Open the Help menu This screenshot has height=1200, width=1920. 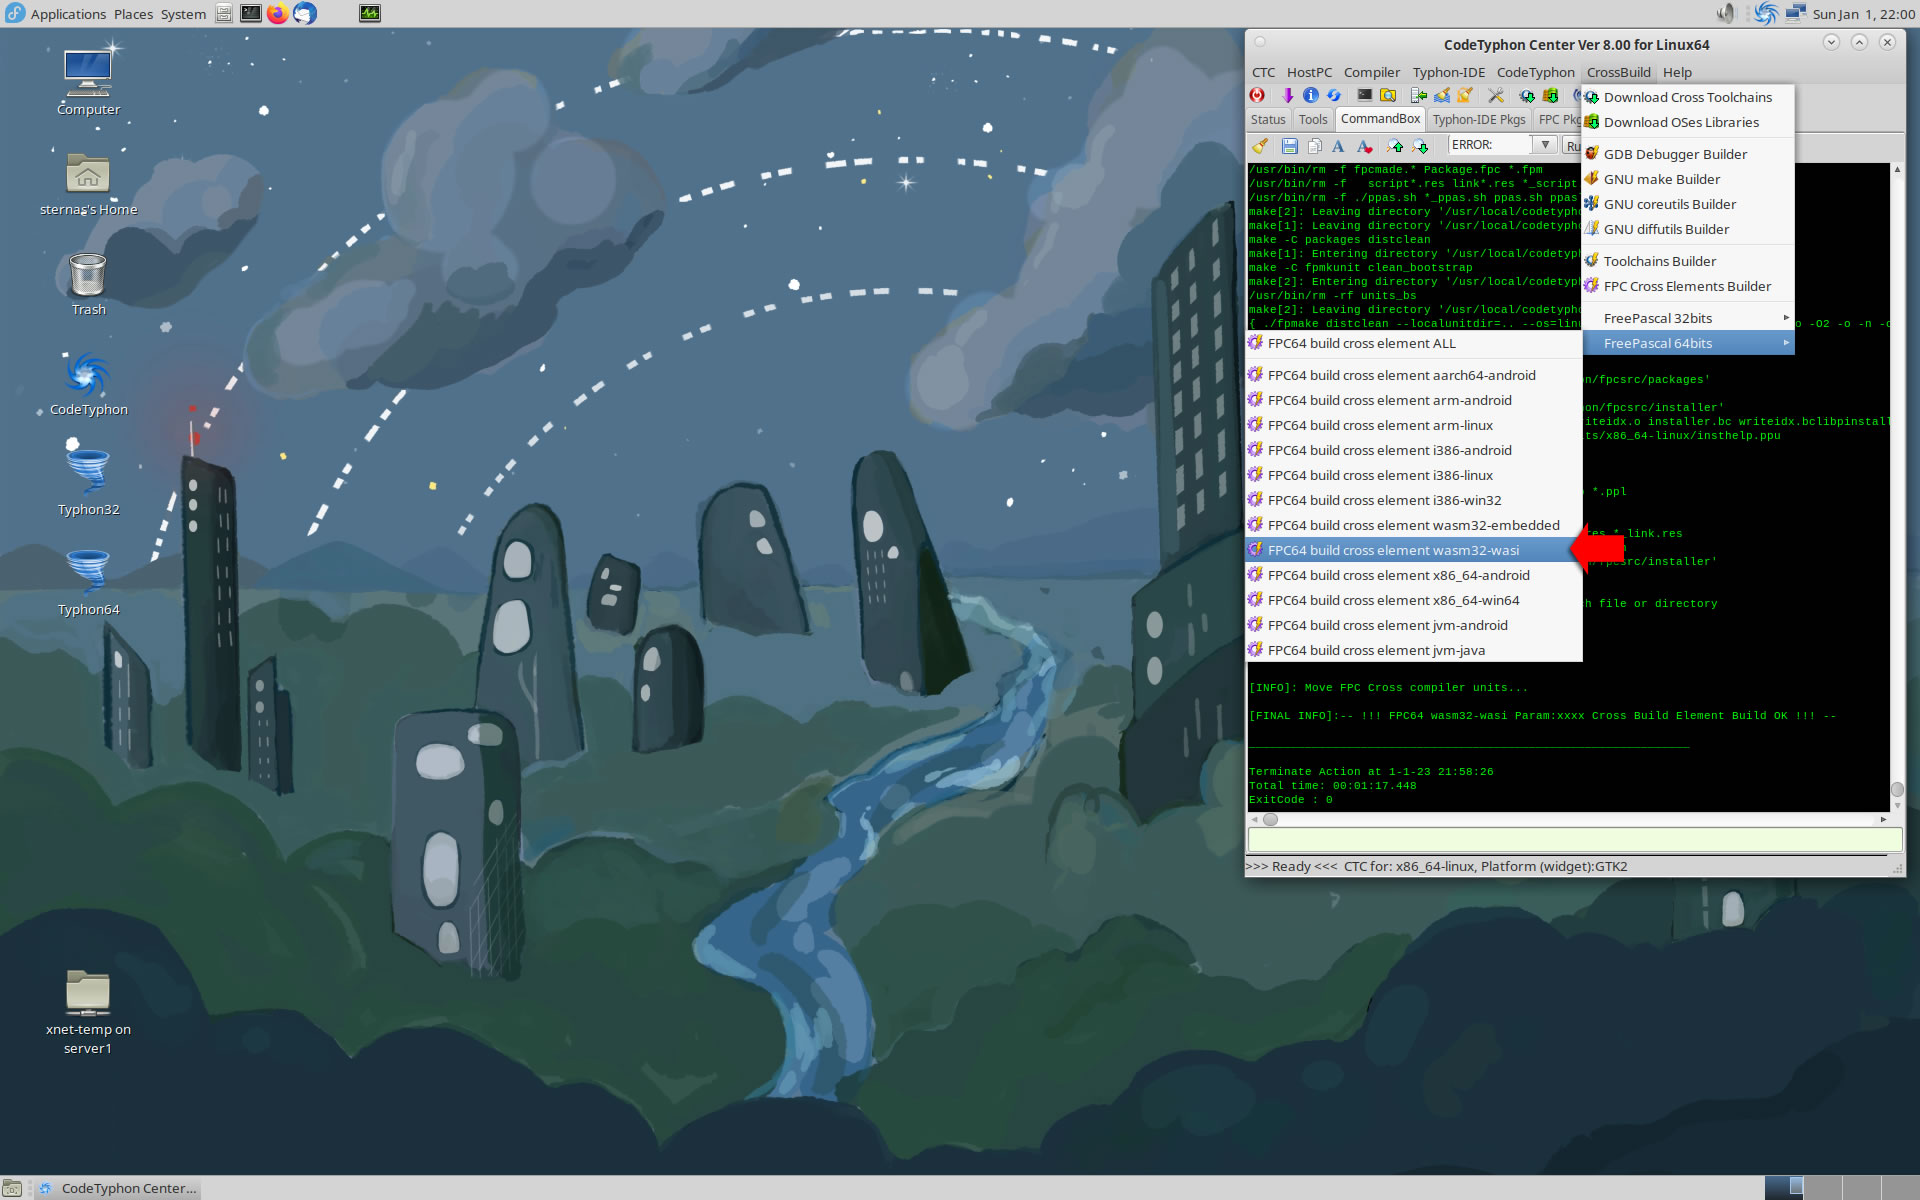click(x=1677, y=72)
